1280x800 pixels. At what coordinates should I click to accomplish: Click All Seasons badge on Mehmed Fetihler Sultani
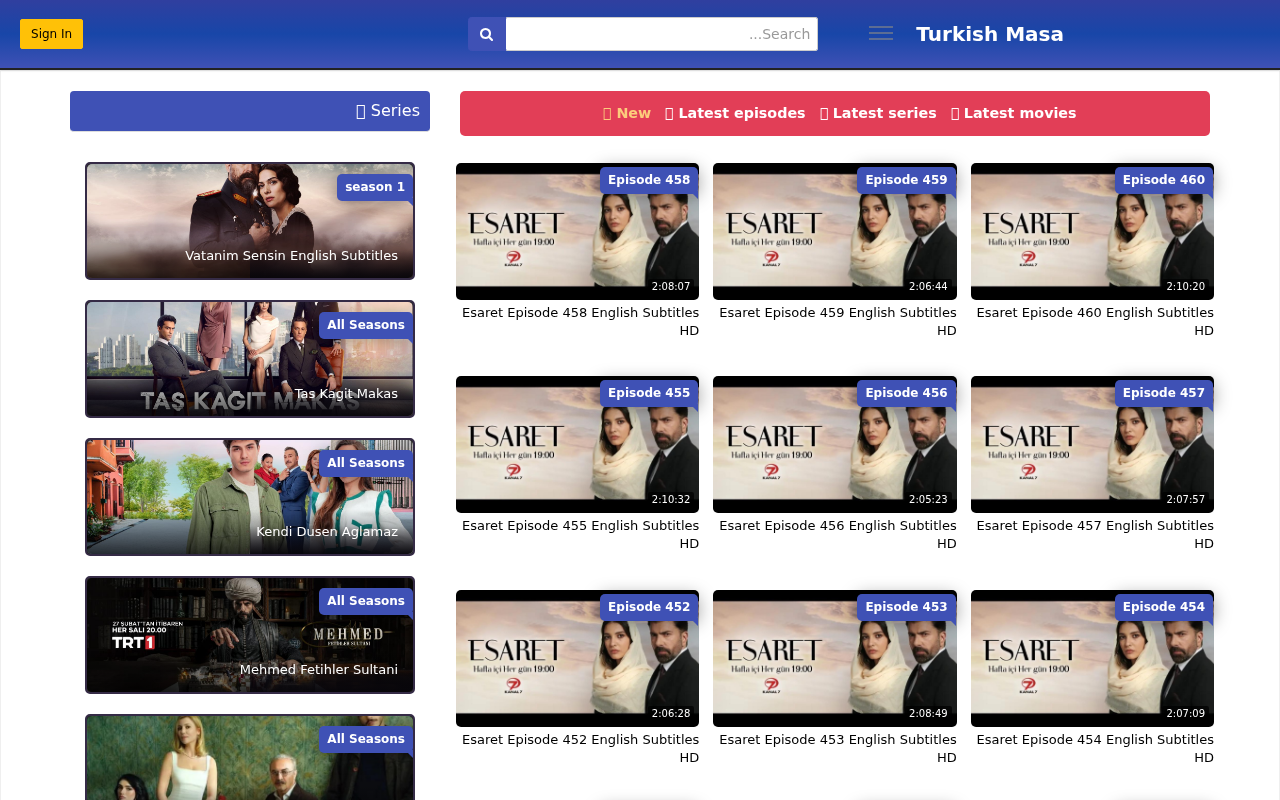click(x=366, y=601)
